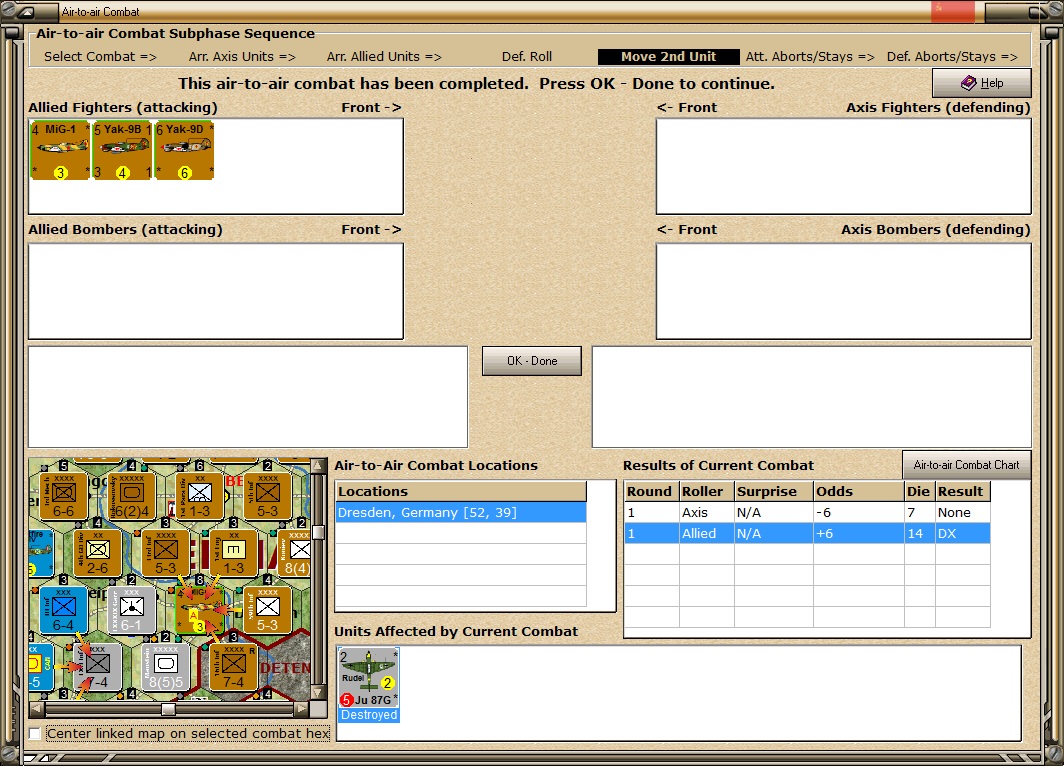Image resolution: width=1064 pixels, height=766 pixels.
Task: Click the Die column header
Action: (919, 491)
